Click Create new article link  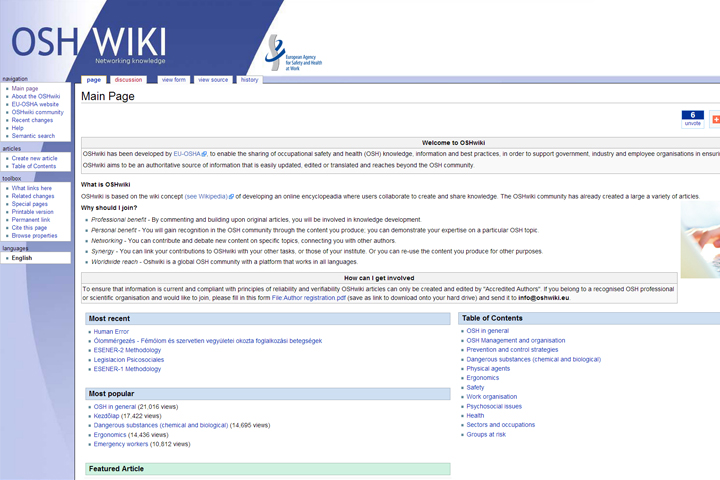(34, 158)
